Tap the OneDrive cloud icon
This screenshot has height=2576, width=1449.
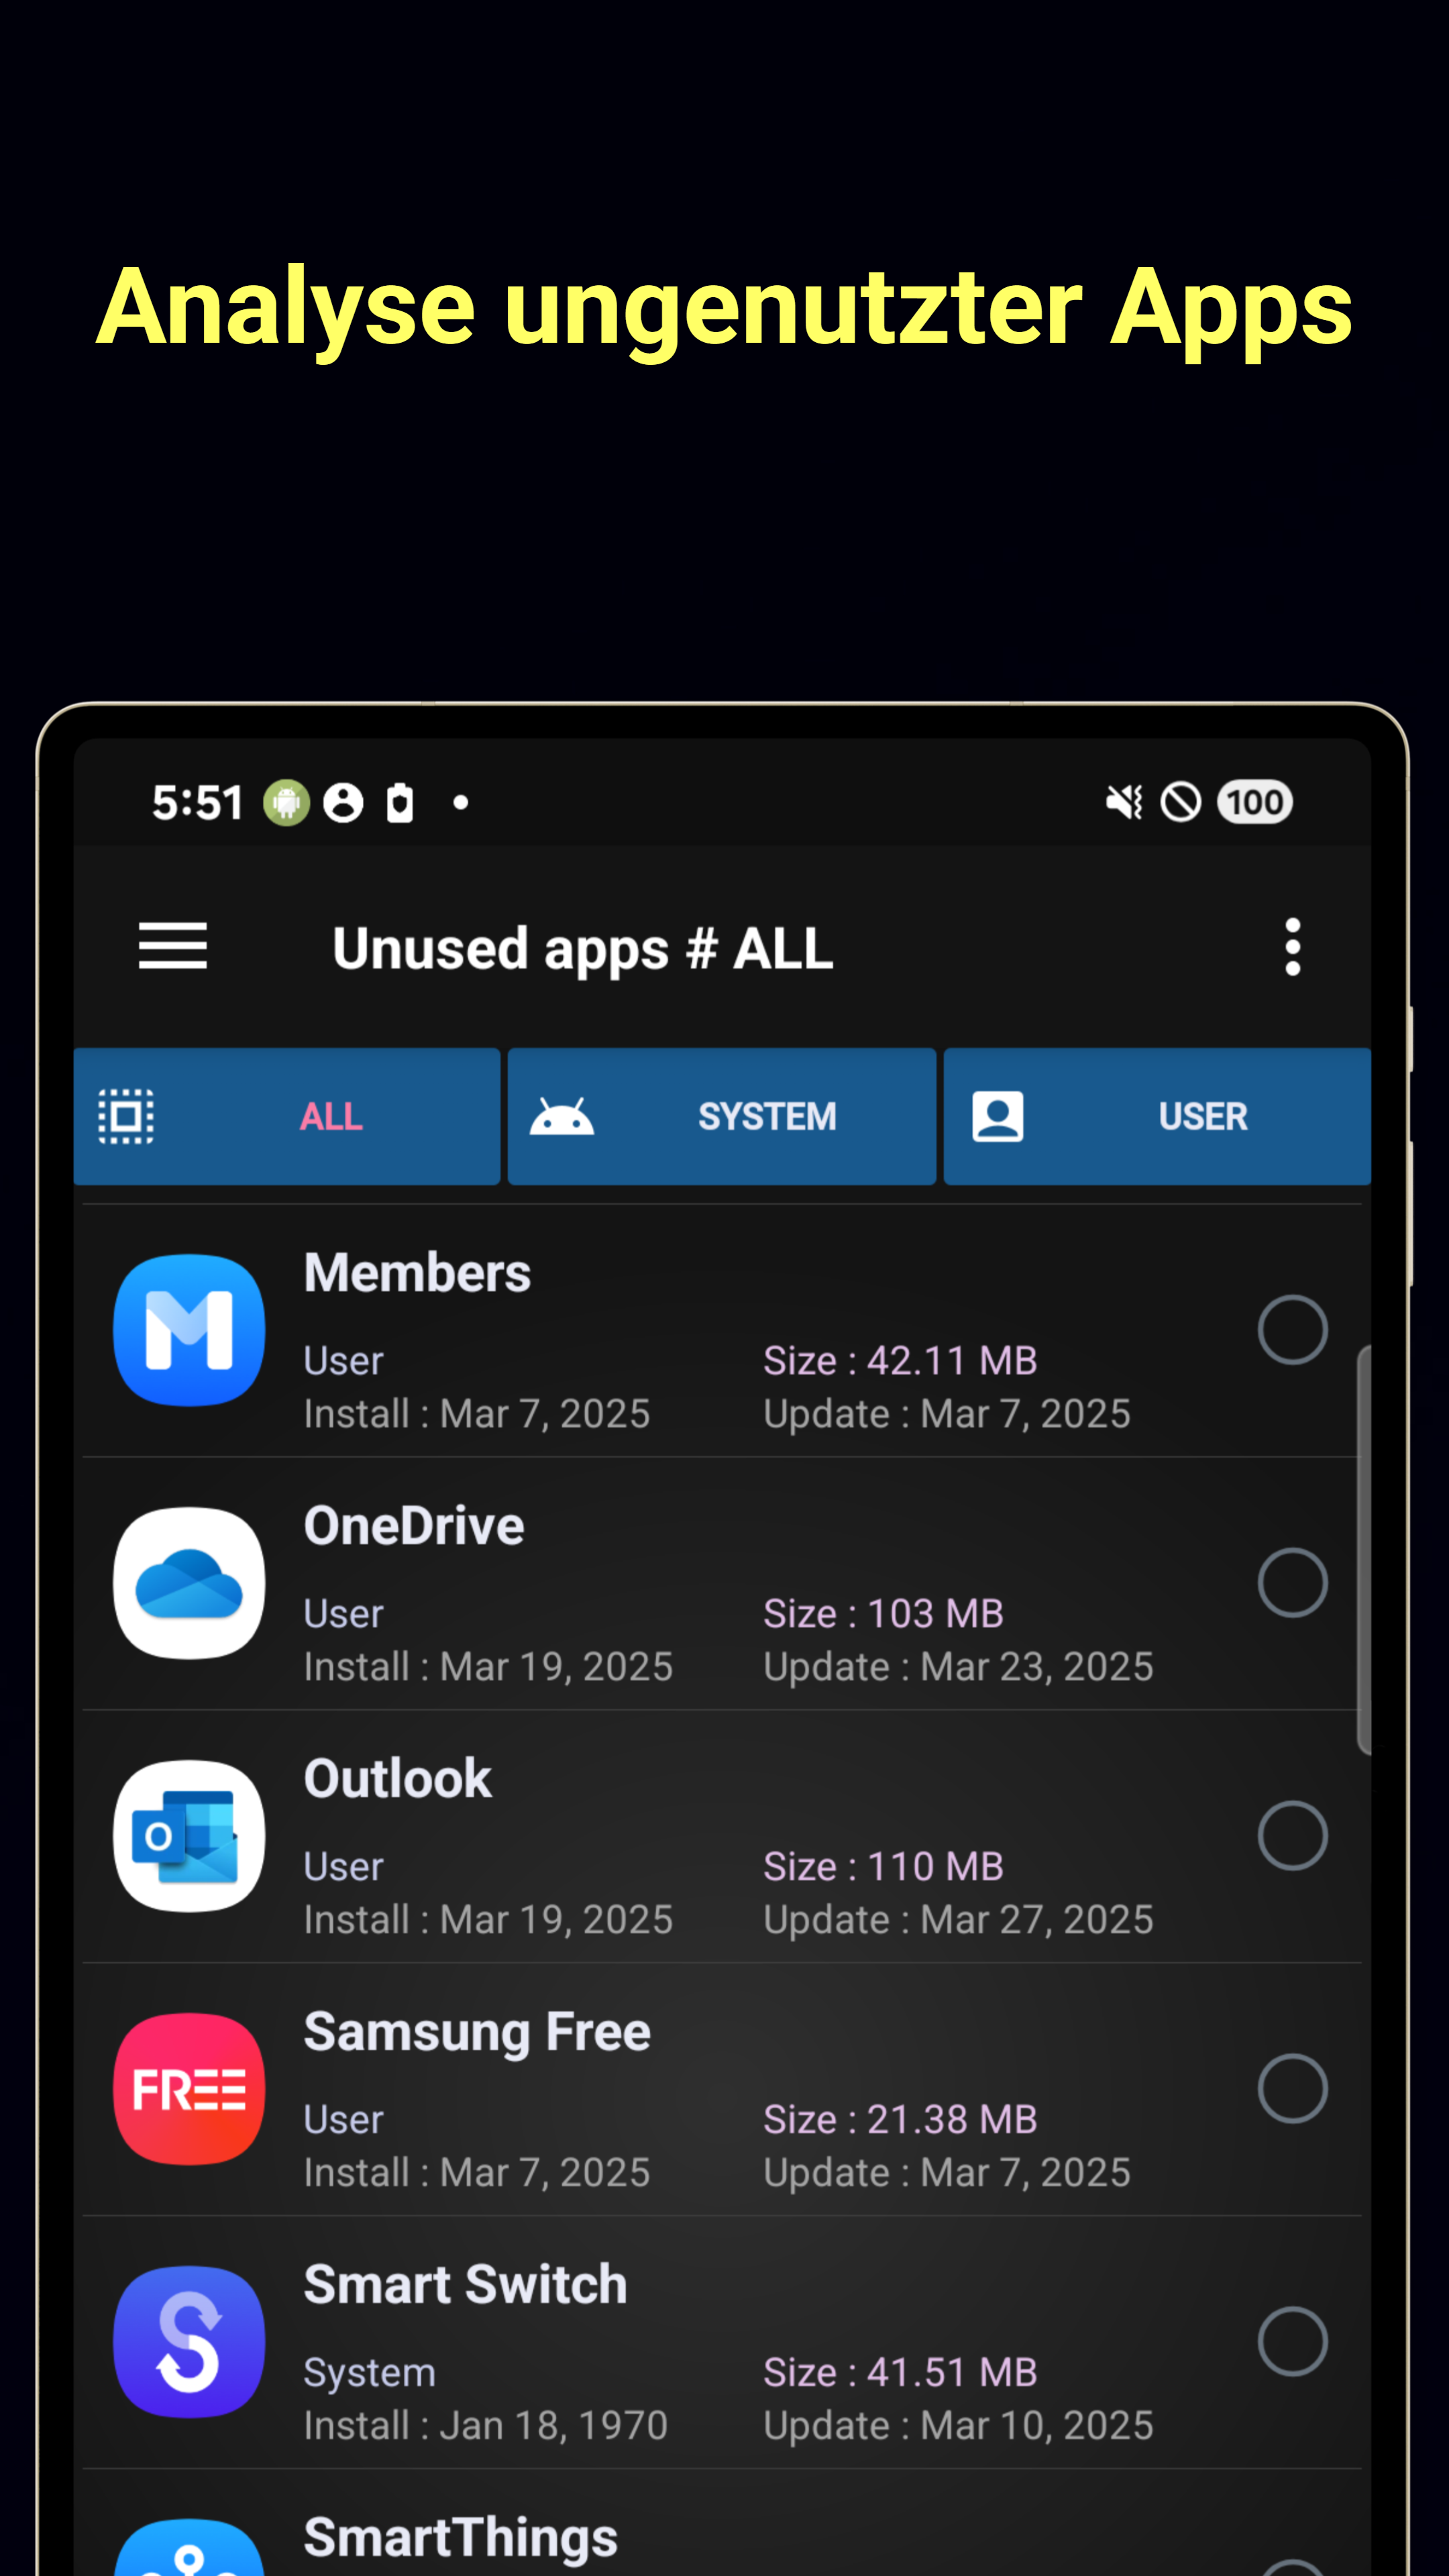coord(189,1582)
